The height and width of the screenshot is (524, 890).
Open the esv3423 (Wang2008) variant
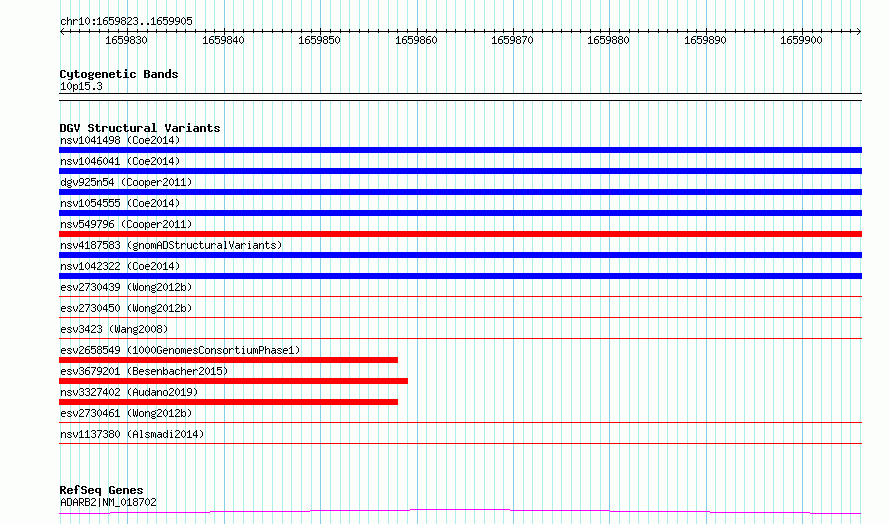coord(114,329)
